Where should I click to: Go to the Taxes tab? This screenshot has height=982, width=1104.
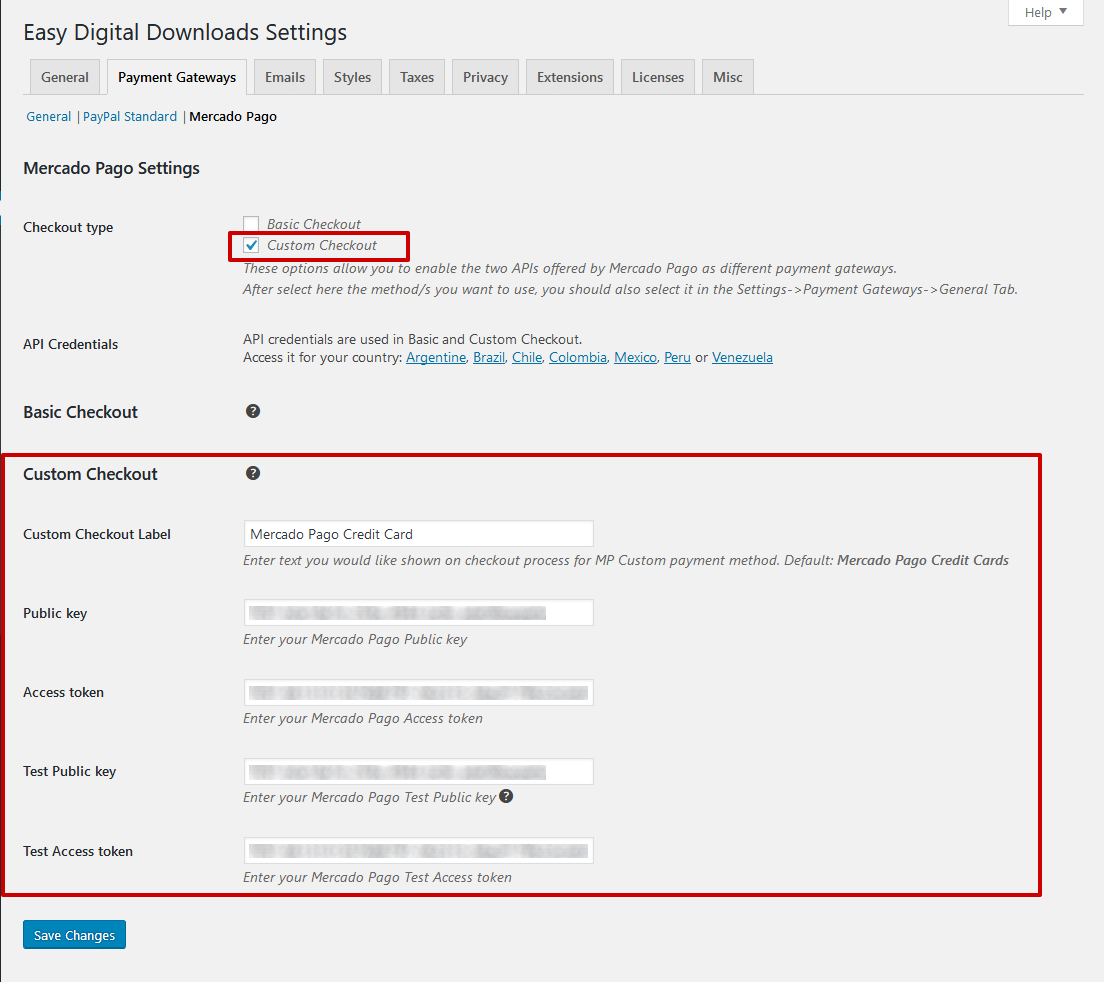417,77
